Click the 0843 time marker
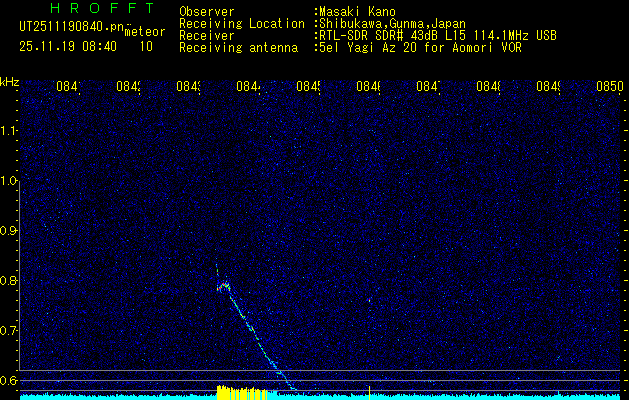629x400 pixels. (x=189, y=86)
